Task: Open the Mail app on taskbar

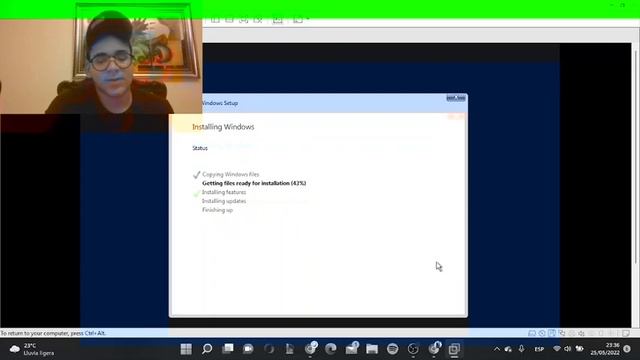Action: click(x=351, y=349)
